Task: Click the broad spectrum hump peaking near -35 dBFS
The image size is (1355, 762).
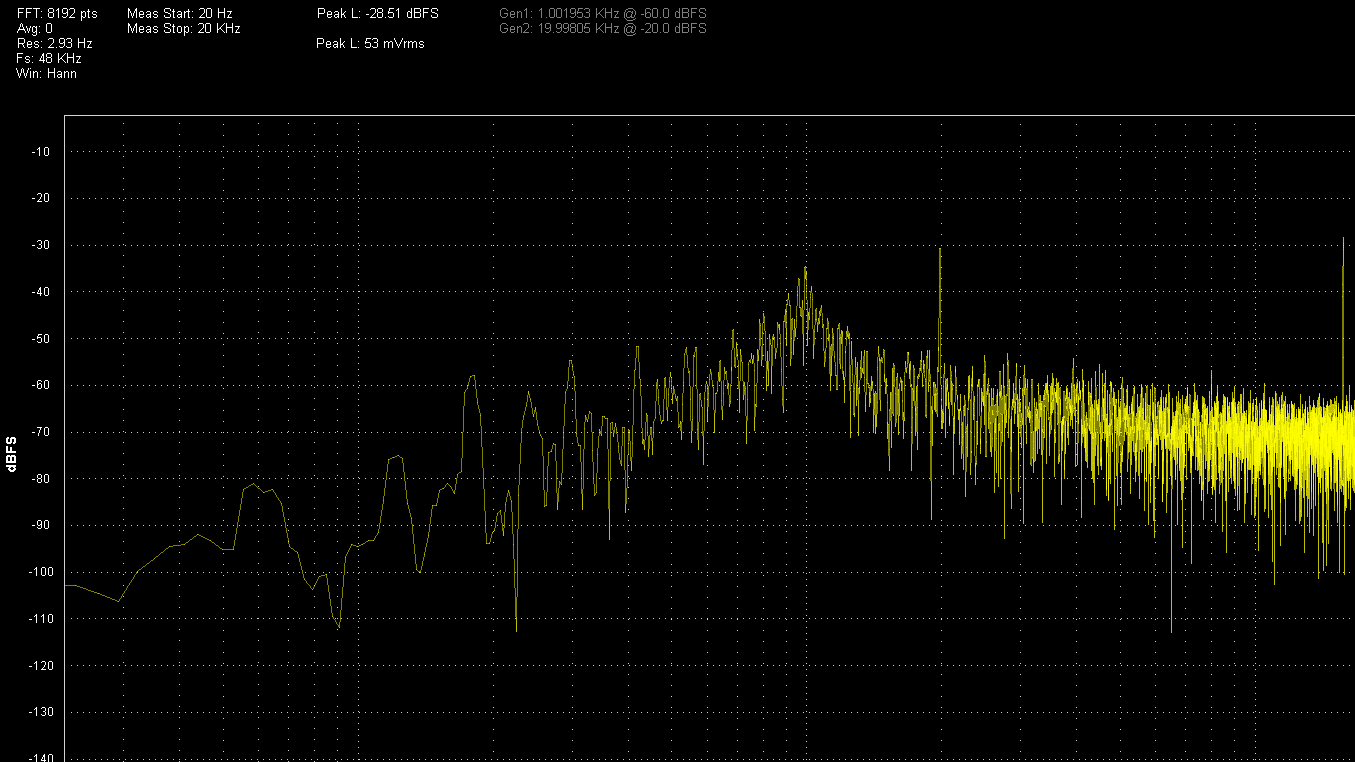Action: (x=805, y=268)
